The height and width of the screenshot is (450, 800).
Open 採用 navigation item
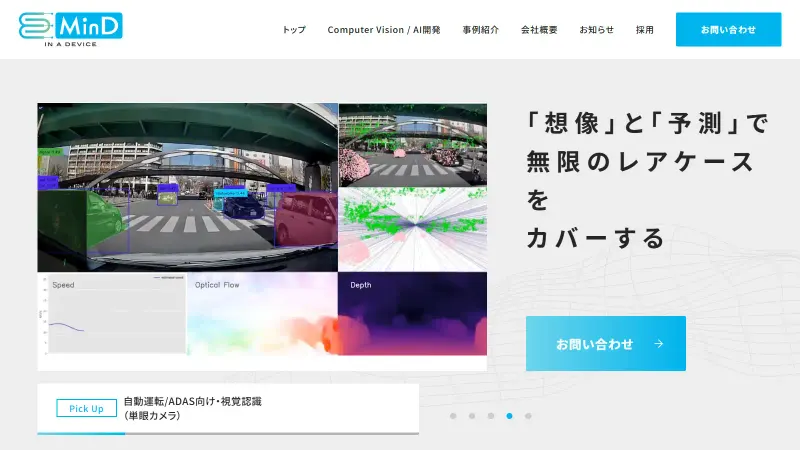coord(644,30)
